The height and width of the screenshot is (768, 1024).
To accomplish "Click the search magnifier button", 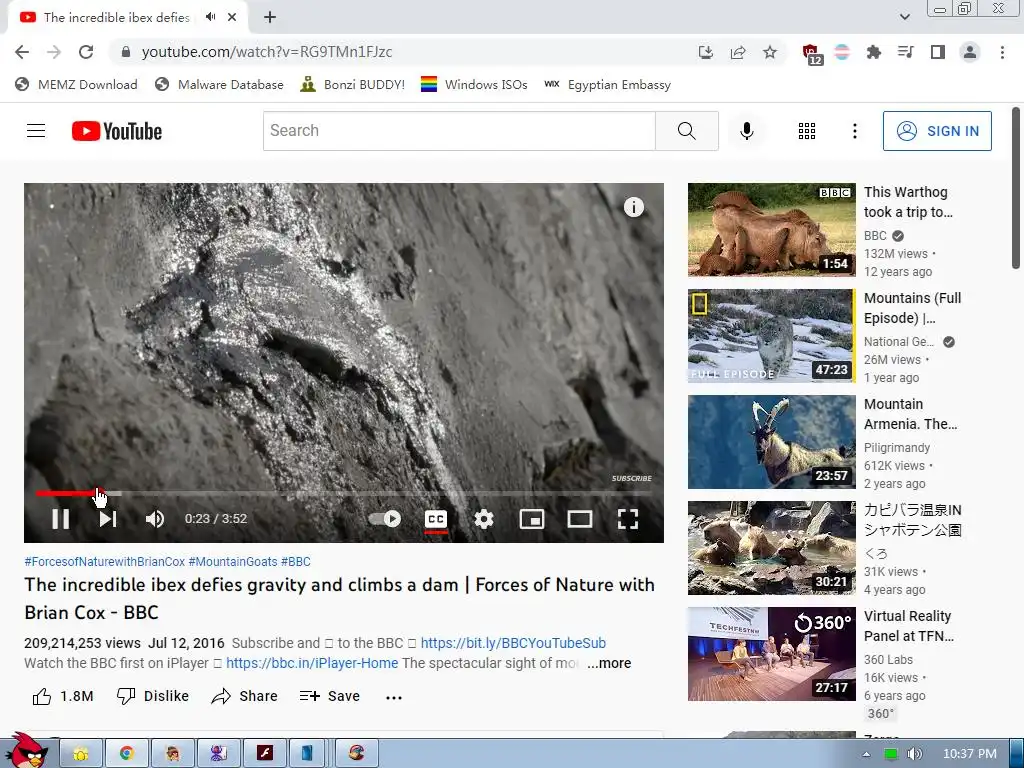I will pyautogui.click(x=687, y=131).
